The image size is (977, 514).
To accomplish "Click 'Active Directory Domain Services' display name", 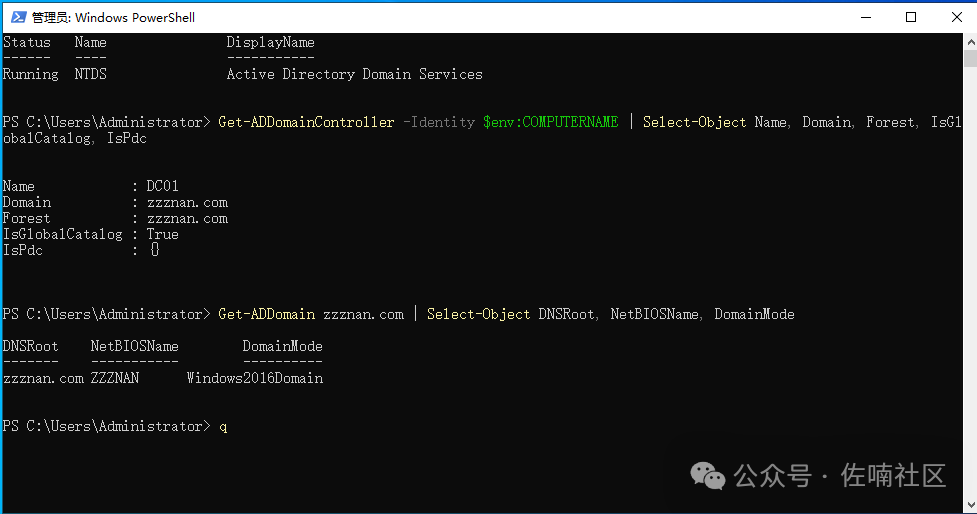I will point(354,74).
